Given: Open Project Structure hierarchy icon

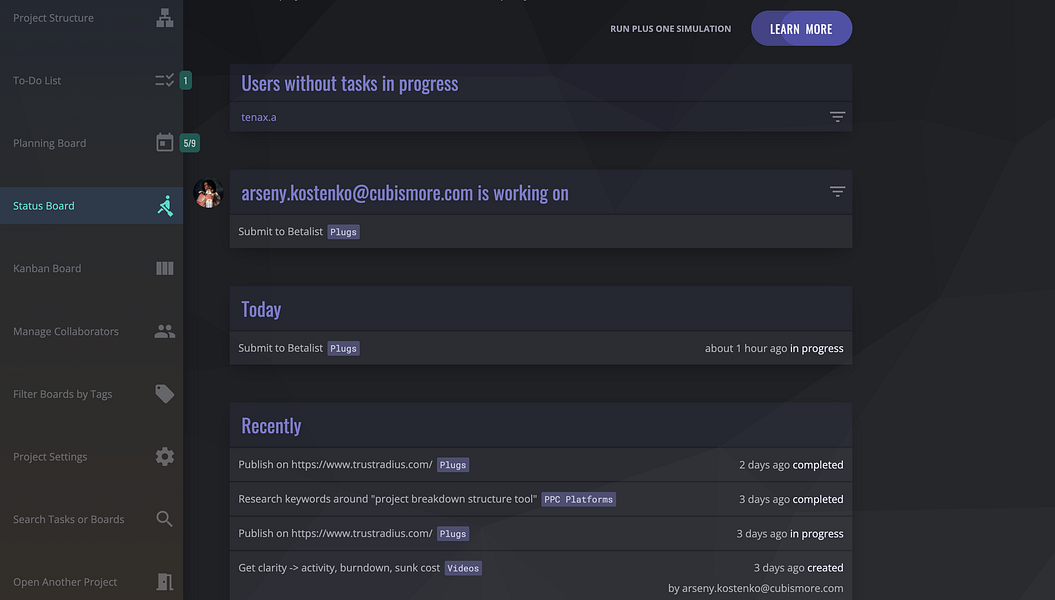Looking at the screenshot, I should pyautogui.click(x=165, y=18).
